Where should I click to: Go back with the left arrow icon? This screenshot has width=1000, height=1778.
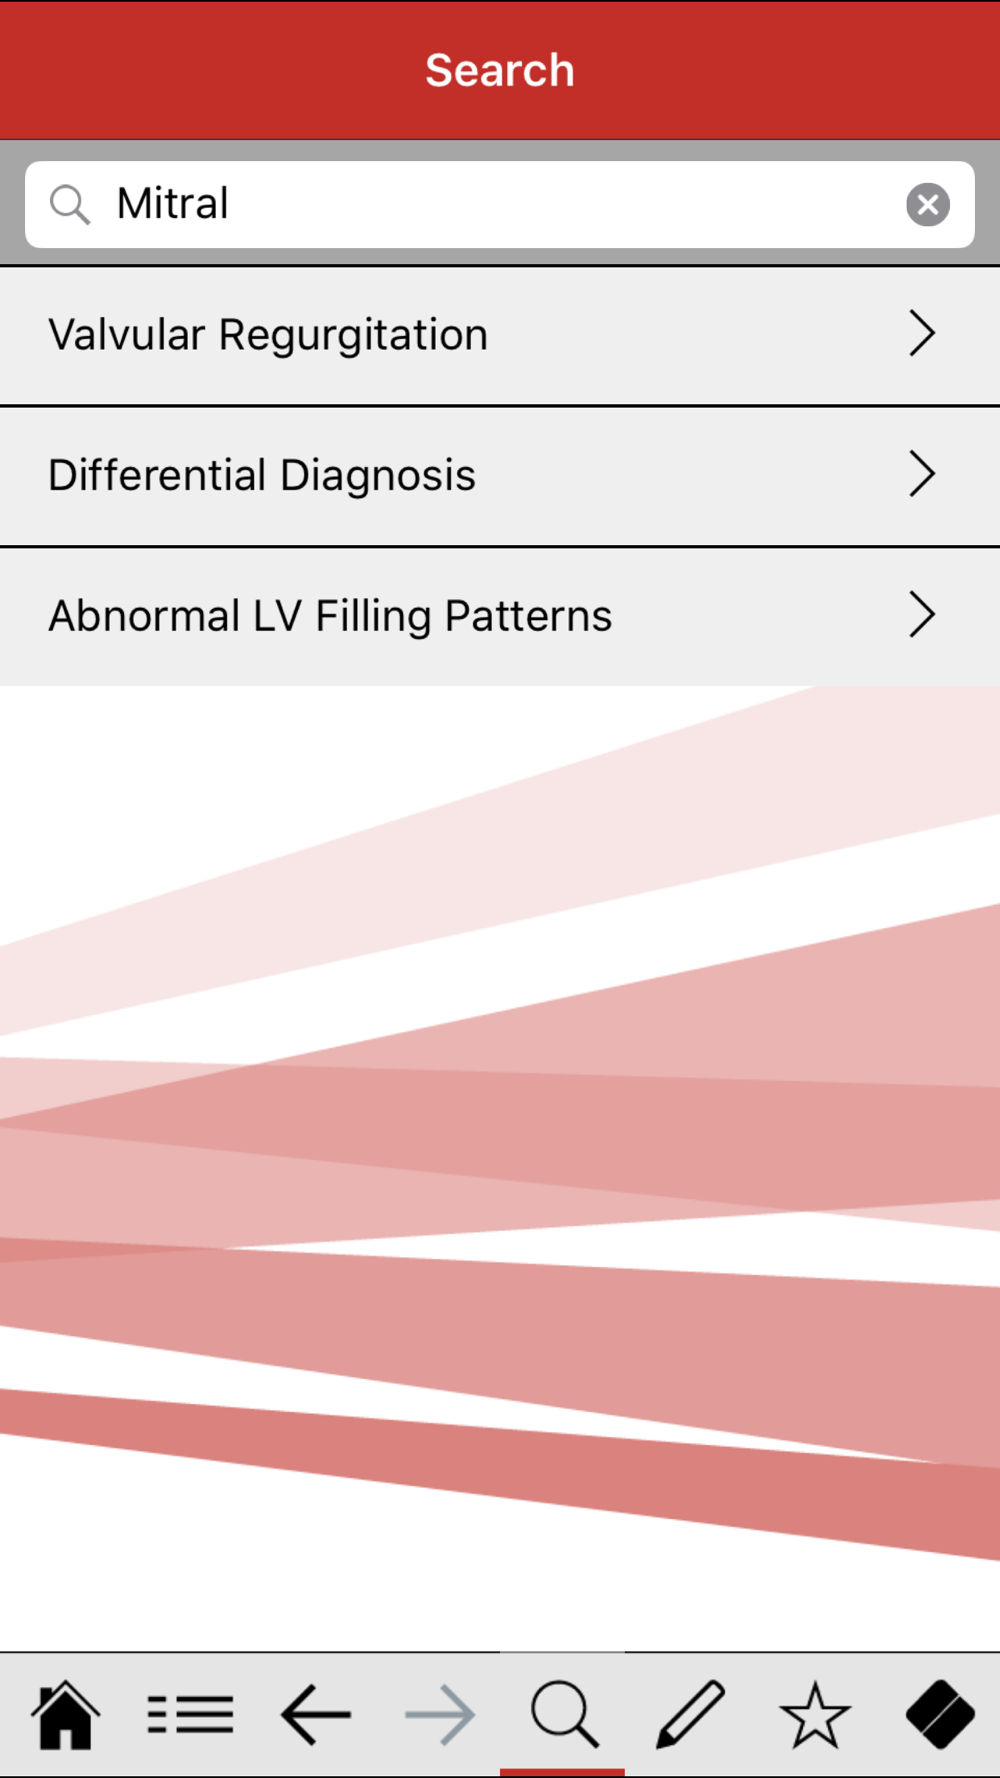pos(315,1715)
